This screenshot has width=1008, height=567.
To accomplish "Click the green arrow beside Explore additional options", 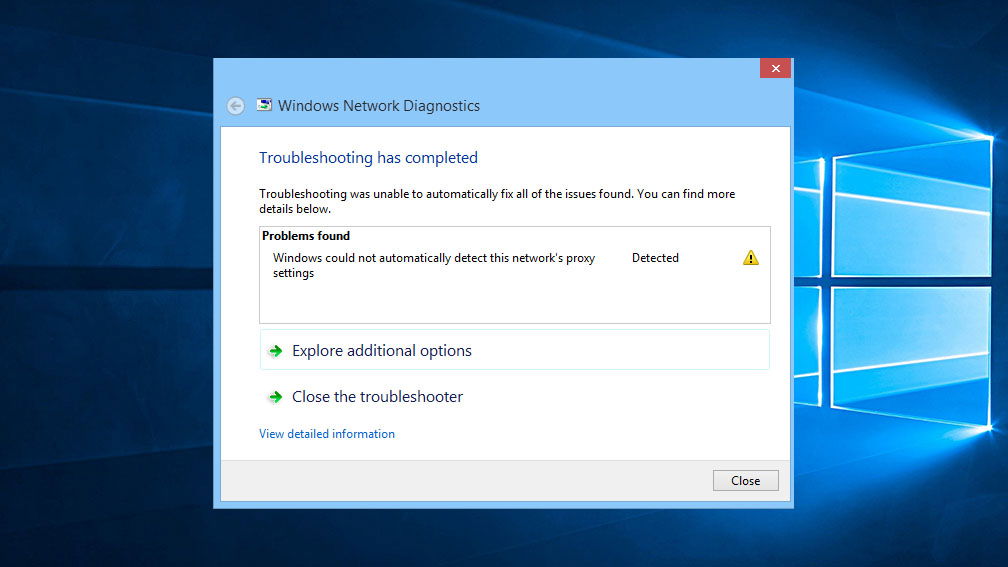I will (x=276, y=351).
